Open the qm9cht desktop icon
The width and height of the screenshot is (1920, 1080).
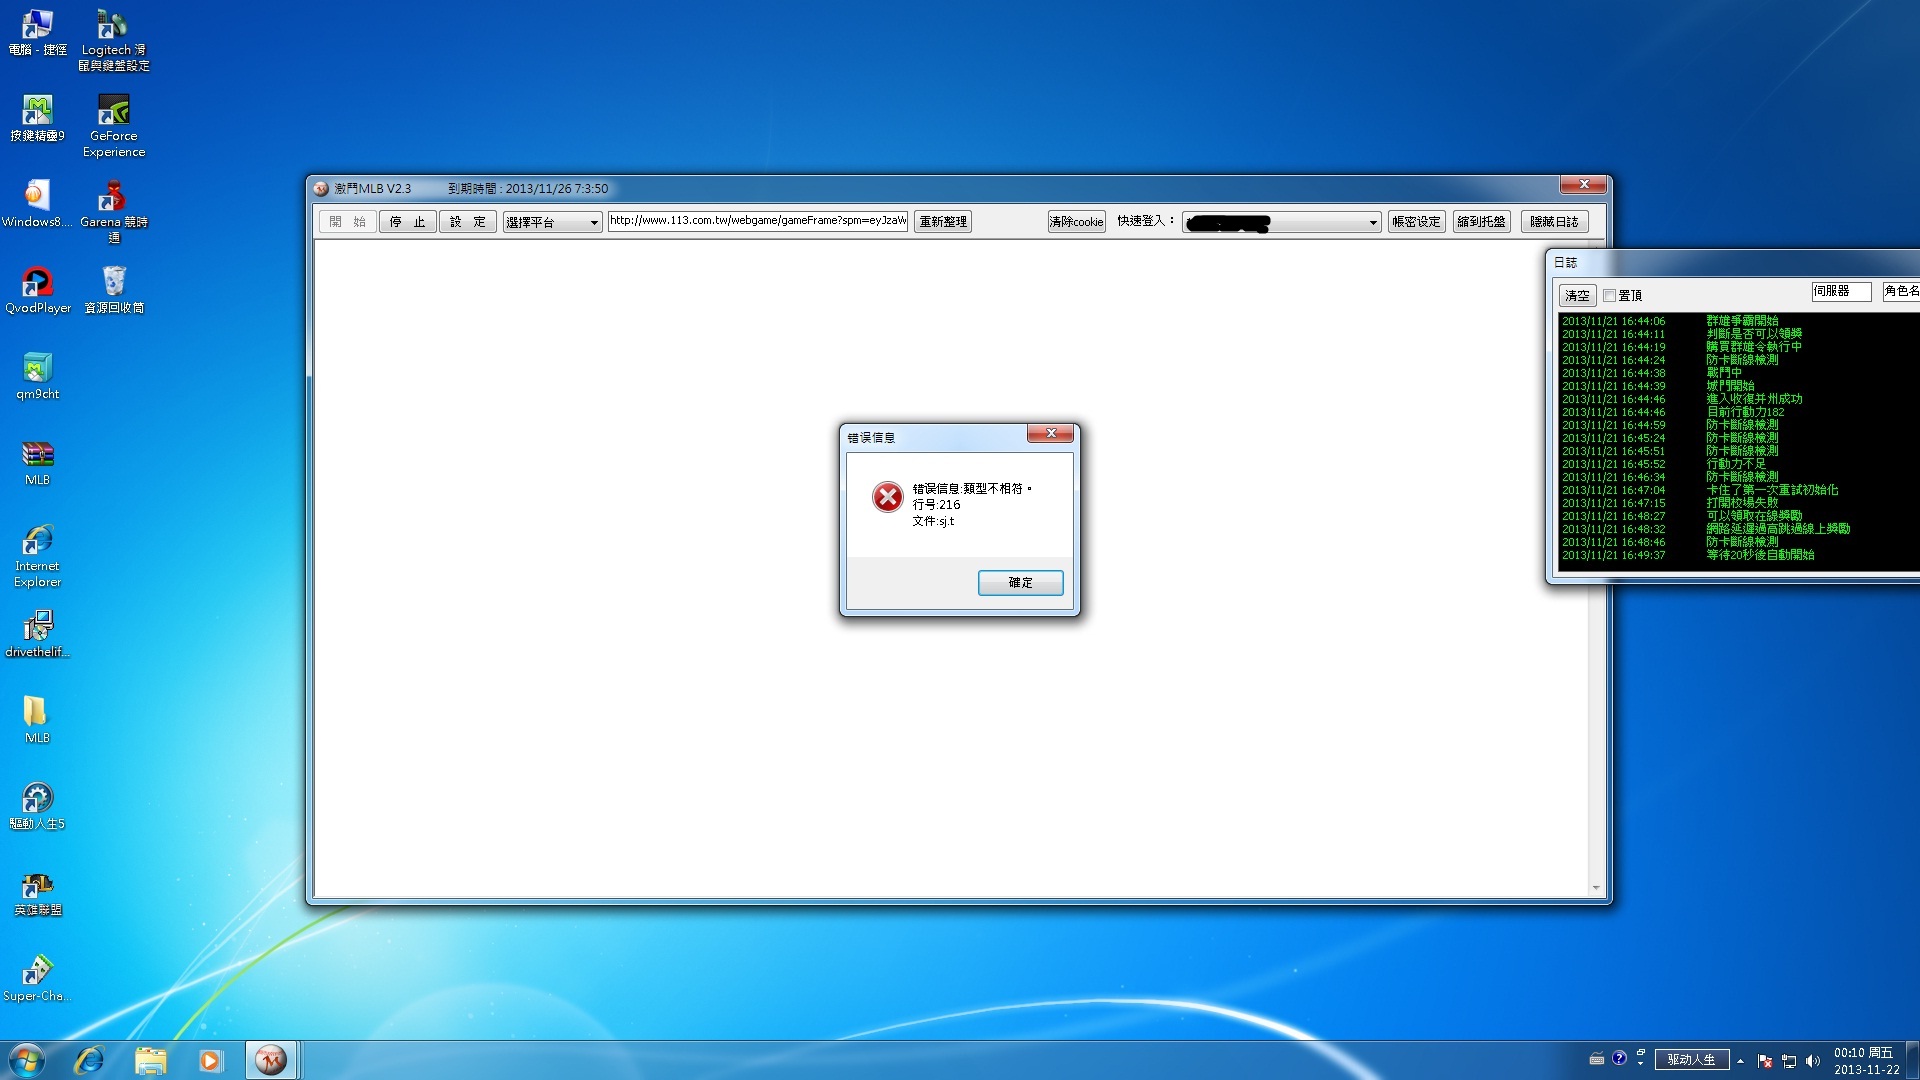pos(37,376)
